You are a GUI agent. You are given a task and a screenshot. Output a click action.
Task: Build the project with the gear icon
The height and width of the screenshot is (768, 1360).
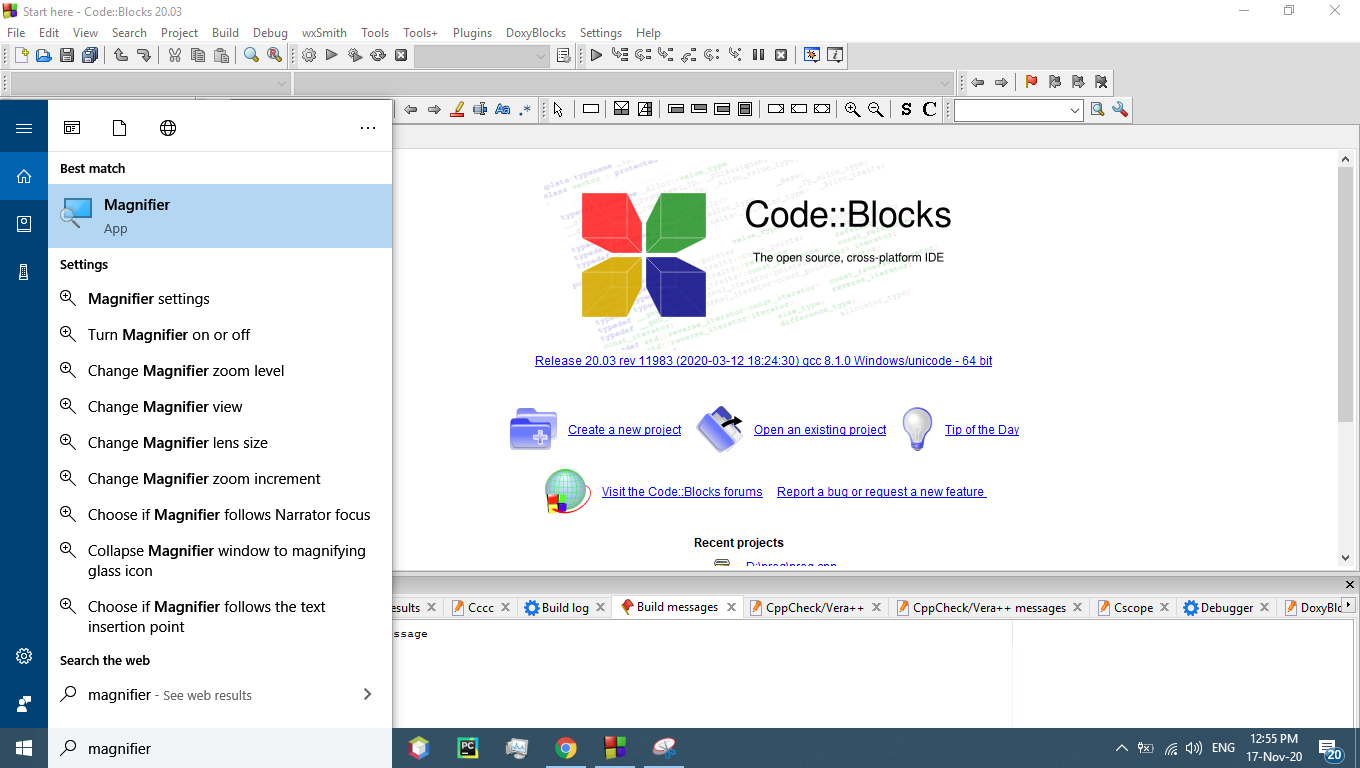pos(309,55)
